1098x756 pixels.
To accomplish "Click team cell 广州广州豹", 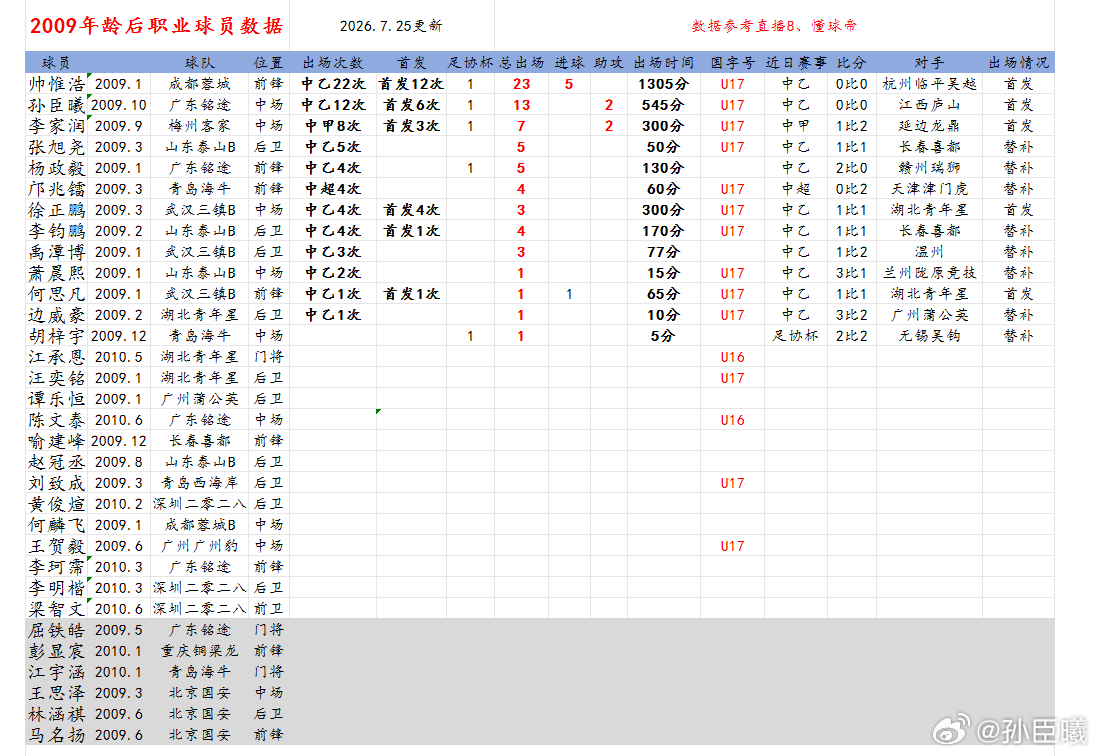I will pos(200,546).
